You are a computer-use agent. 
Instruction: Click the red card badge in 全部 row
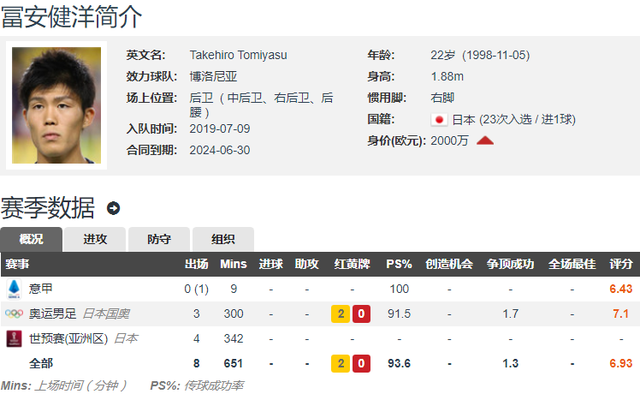click(x=361, y=363)
